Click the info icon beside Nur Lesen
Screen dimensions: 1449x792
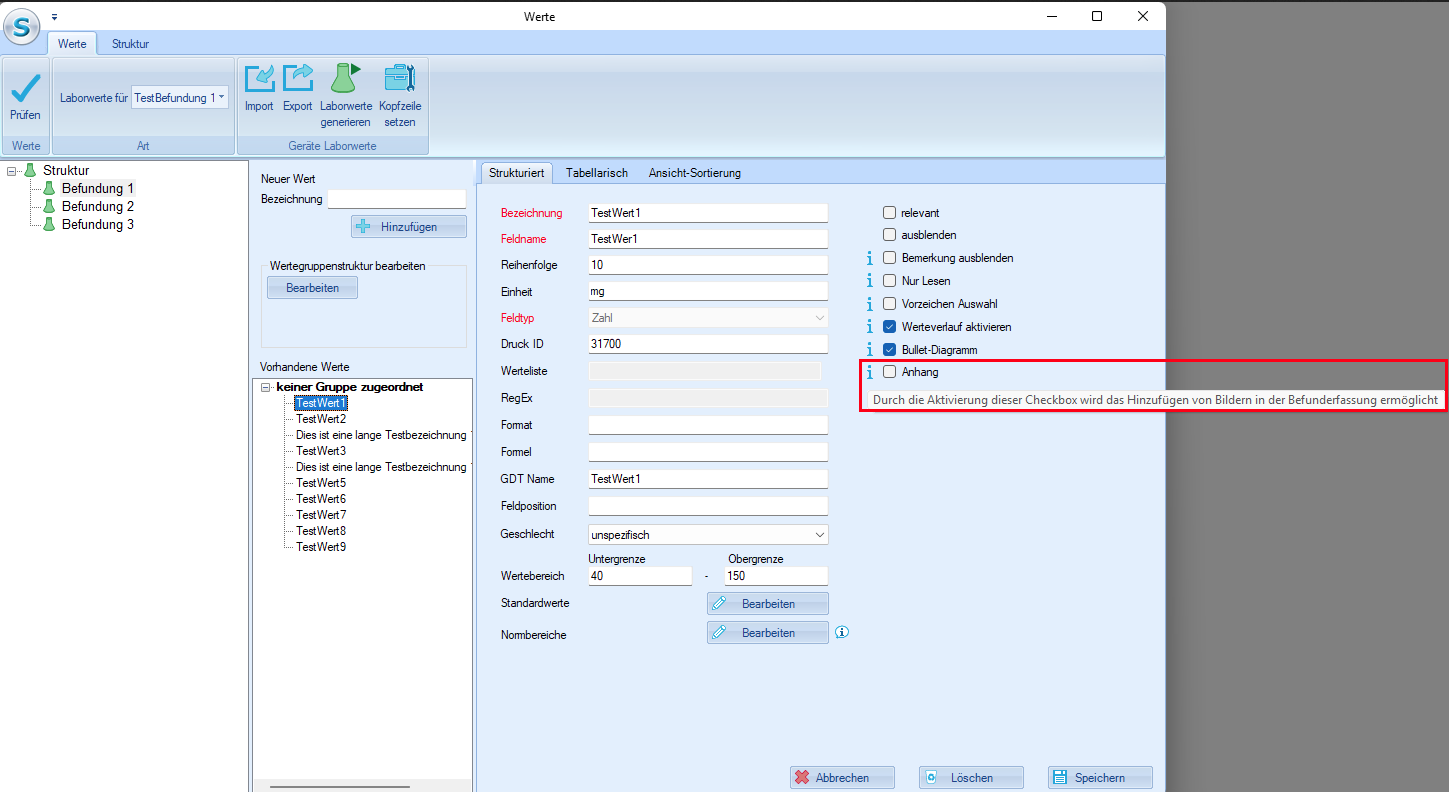click(x=869, y=281)
